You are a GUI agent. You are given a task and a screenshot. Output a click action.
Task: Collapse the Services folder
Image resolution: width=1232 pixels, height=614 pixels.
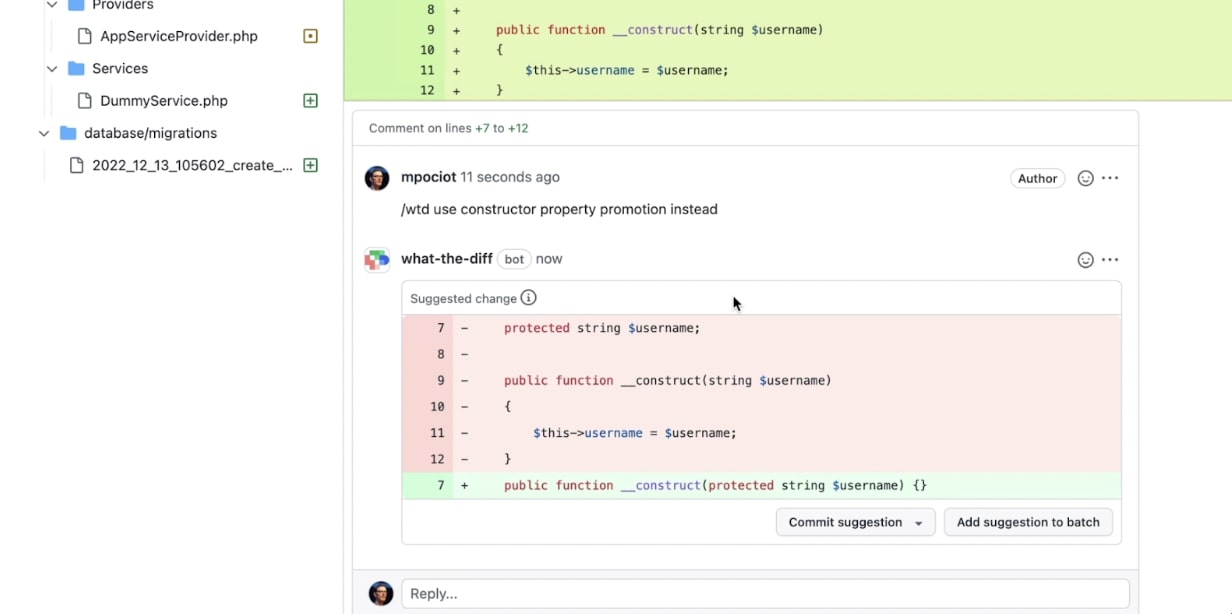tap(52, 69)
